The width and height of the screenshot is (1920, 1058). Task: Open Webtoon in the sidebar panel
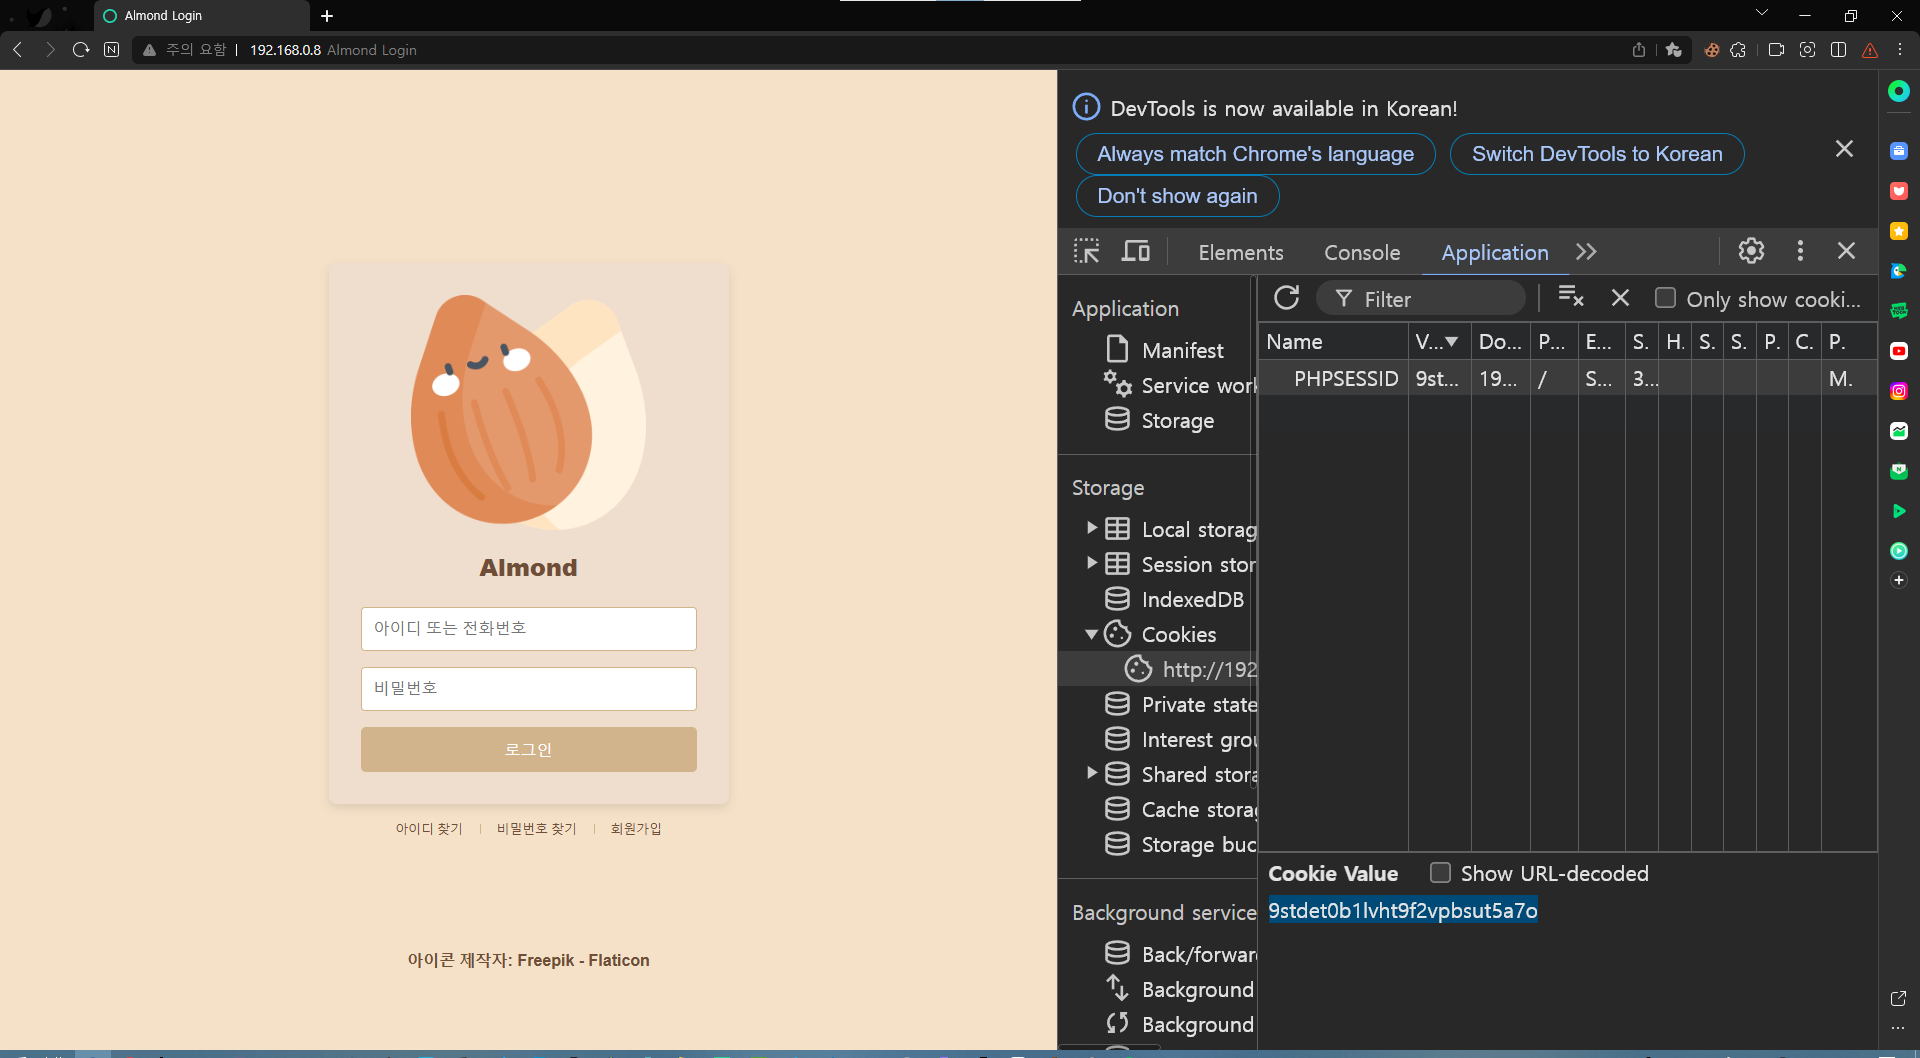(x=1899, y=311)
